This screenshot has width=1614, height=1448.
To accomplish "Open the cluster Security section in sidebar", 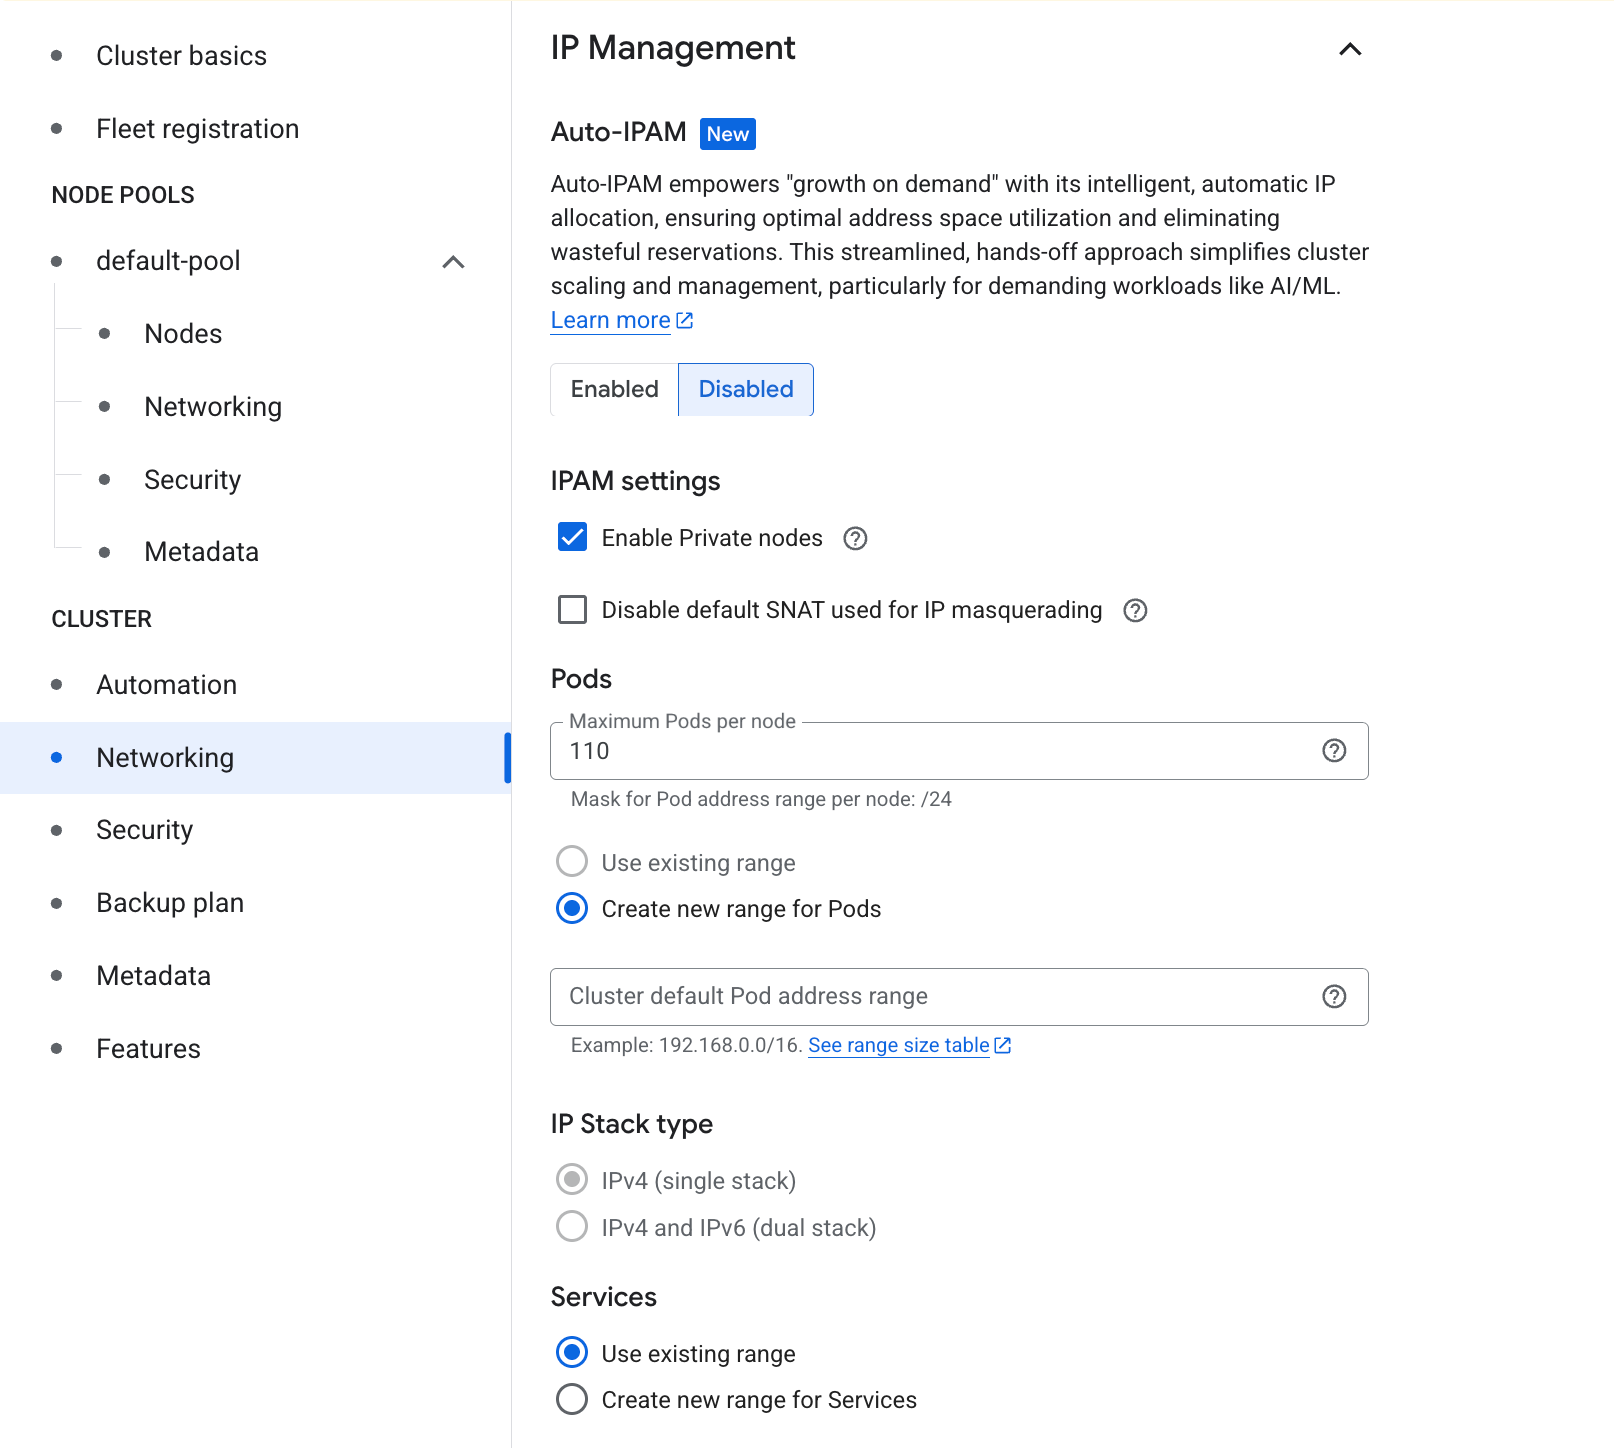I will pyautogui.click(x=145, y=830).
